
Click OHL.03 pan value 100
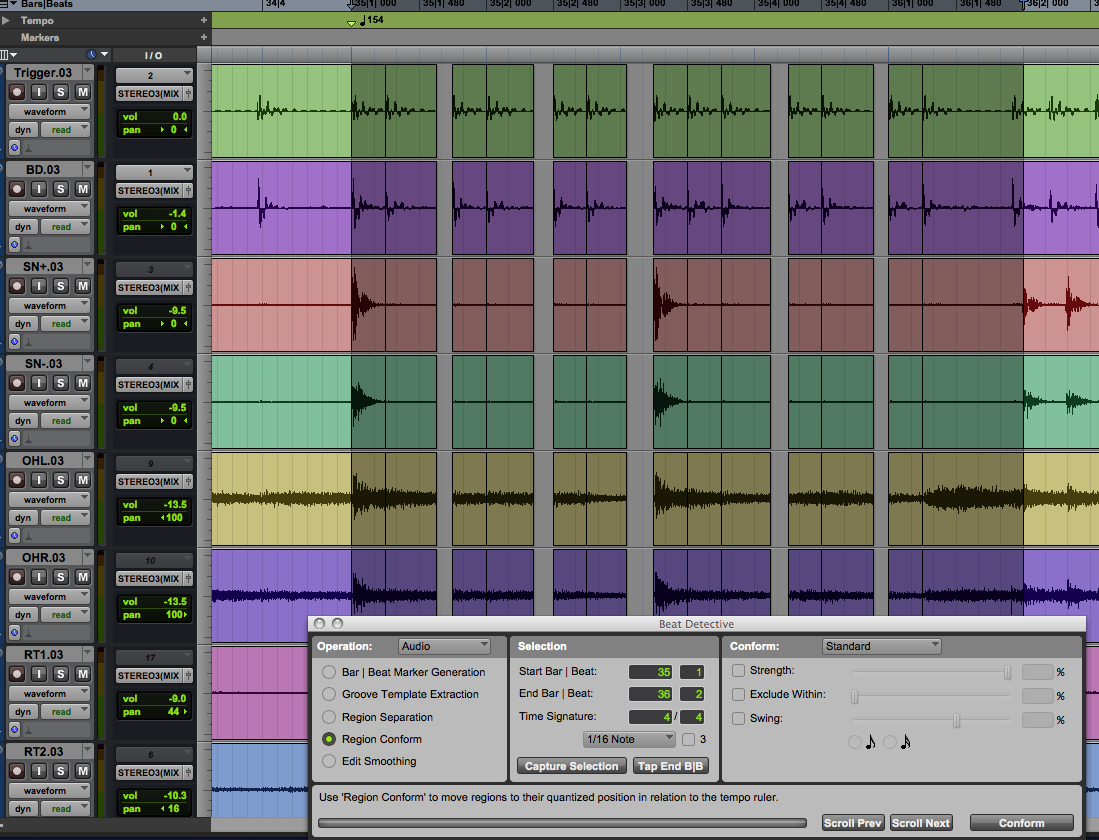(172, 517)
